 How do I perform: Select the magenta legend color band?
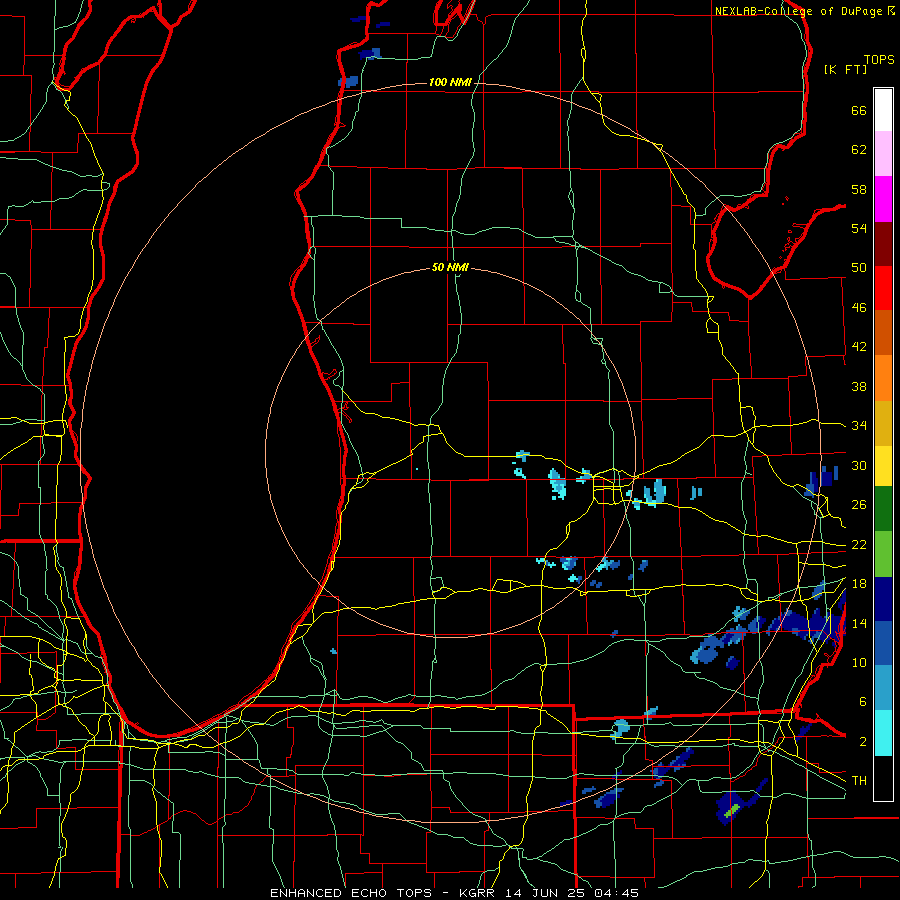coord(883,199)
